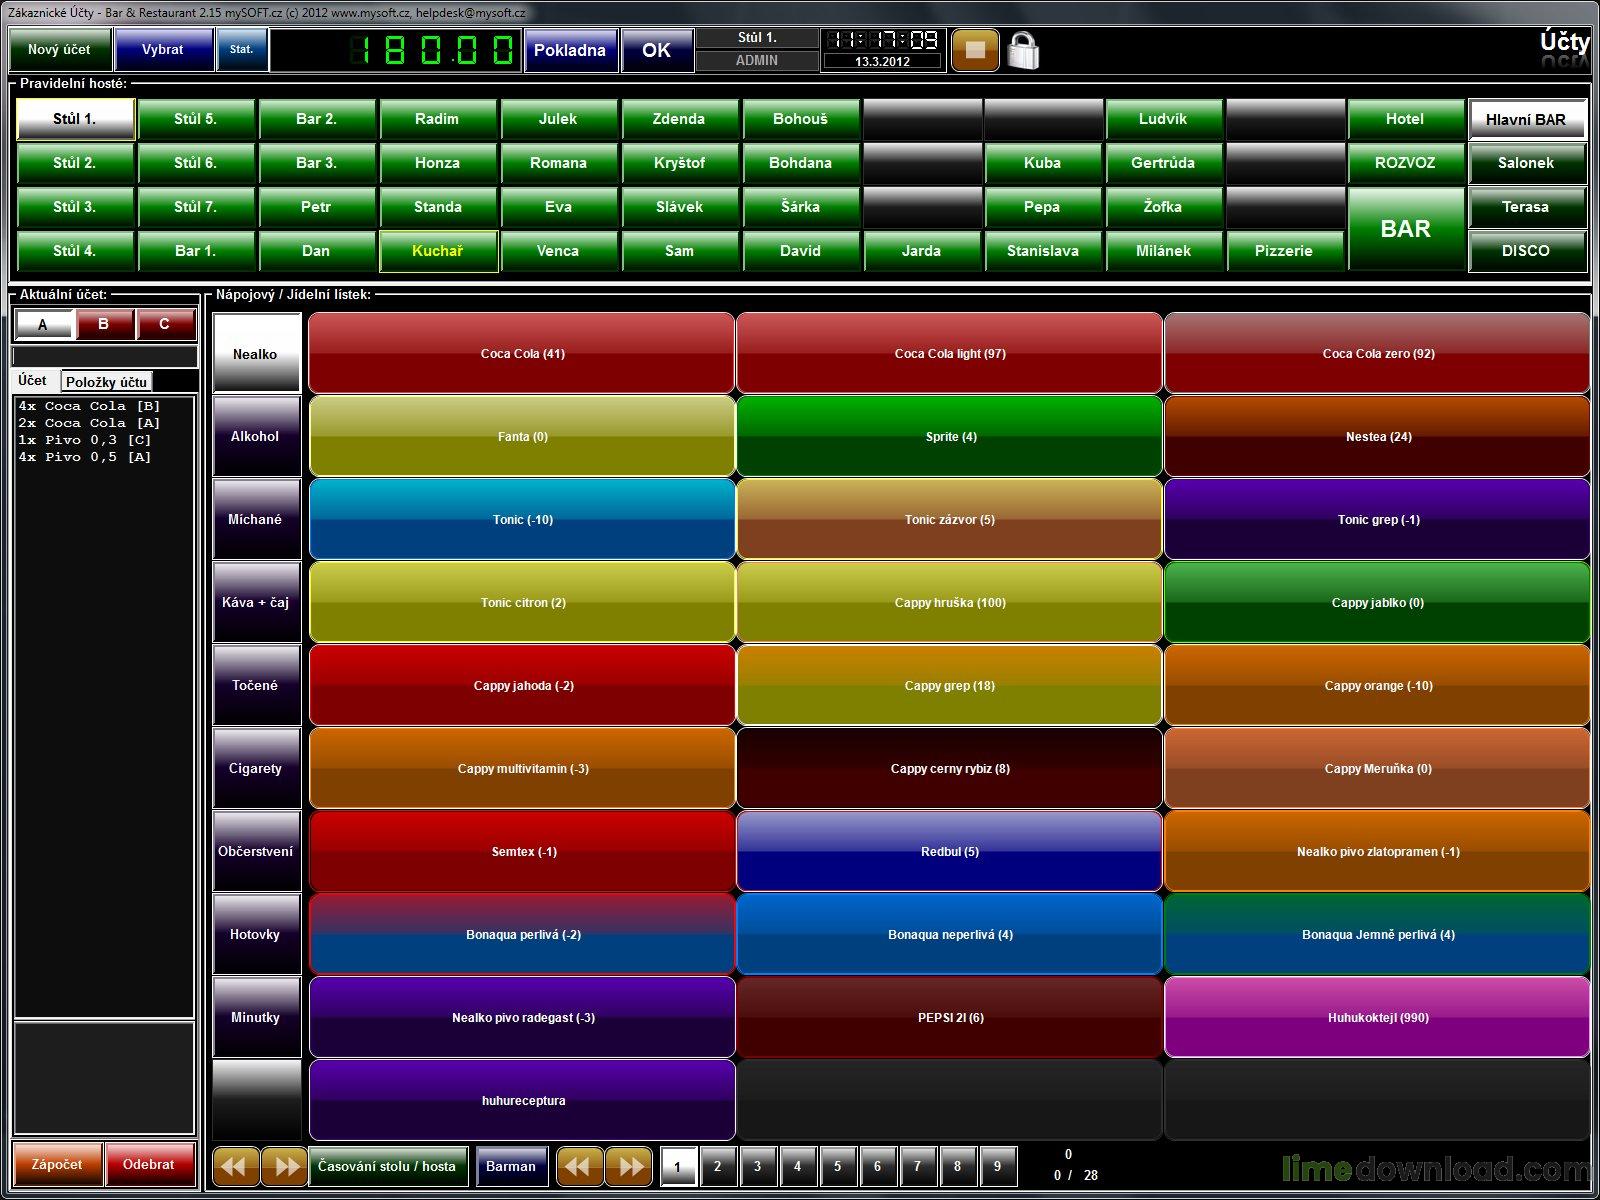Click forward arrows beside page 1 button
Image resolution: width=1600 pixels, height=1200 pixels.
630,1166
